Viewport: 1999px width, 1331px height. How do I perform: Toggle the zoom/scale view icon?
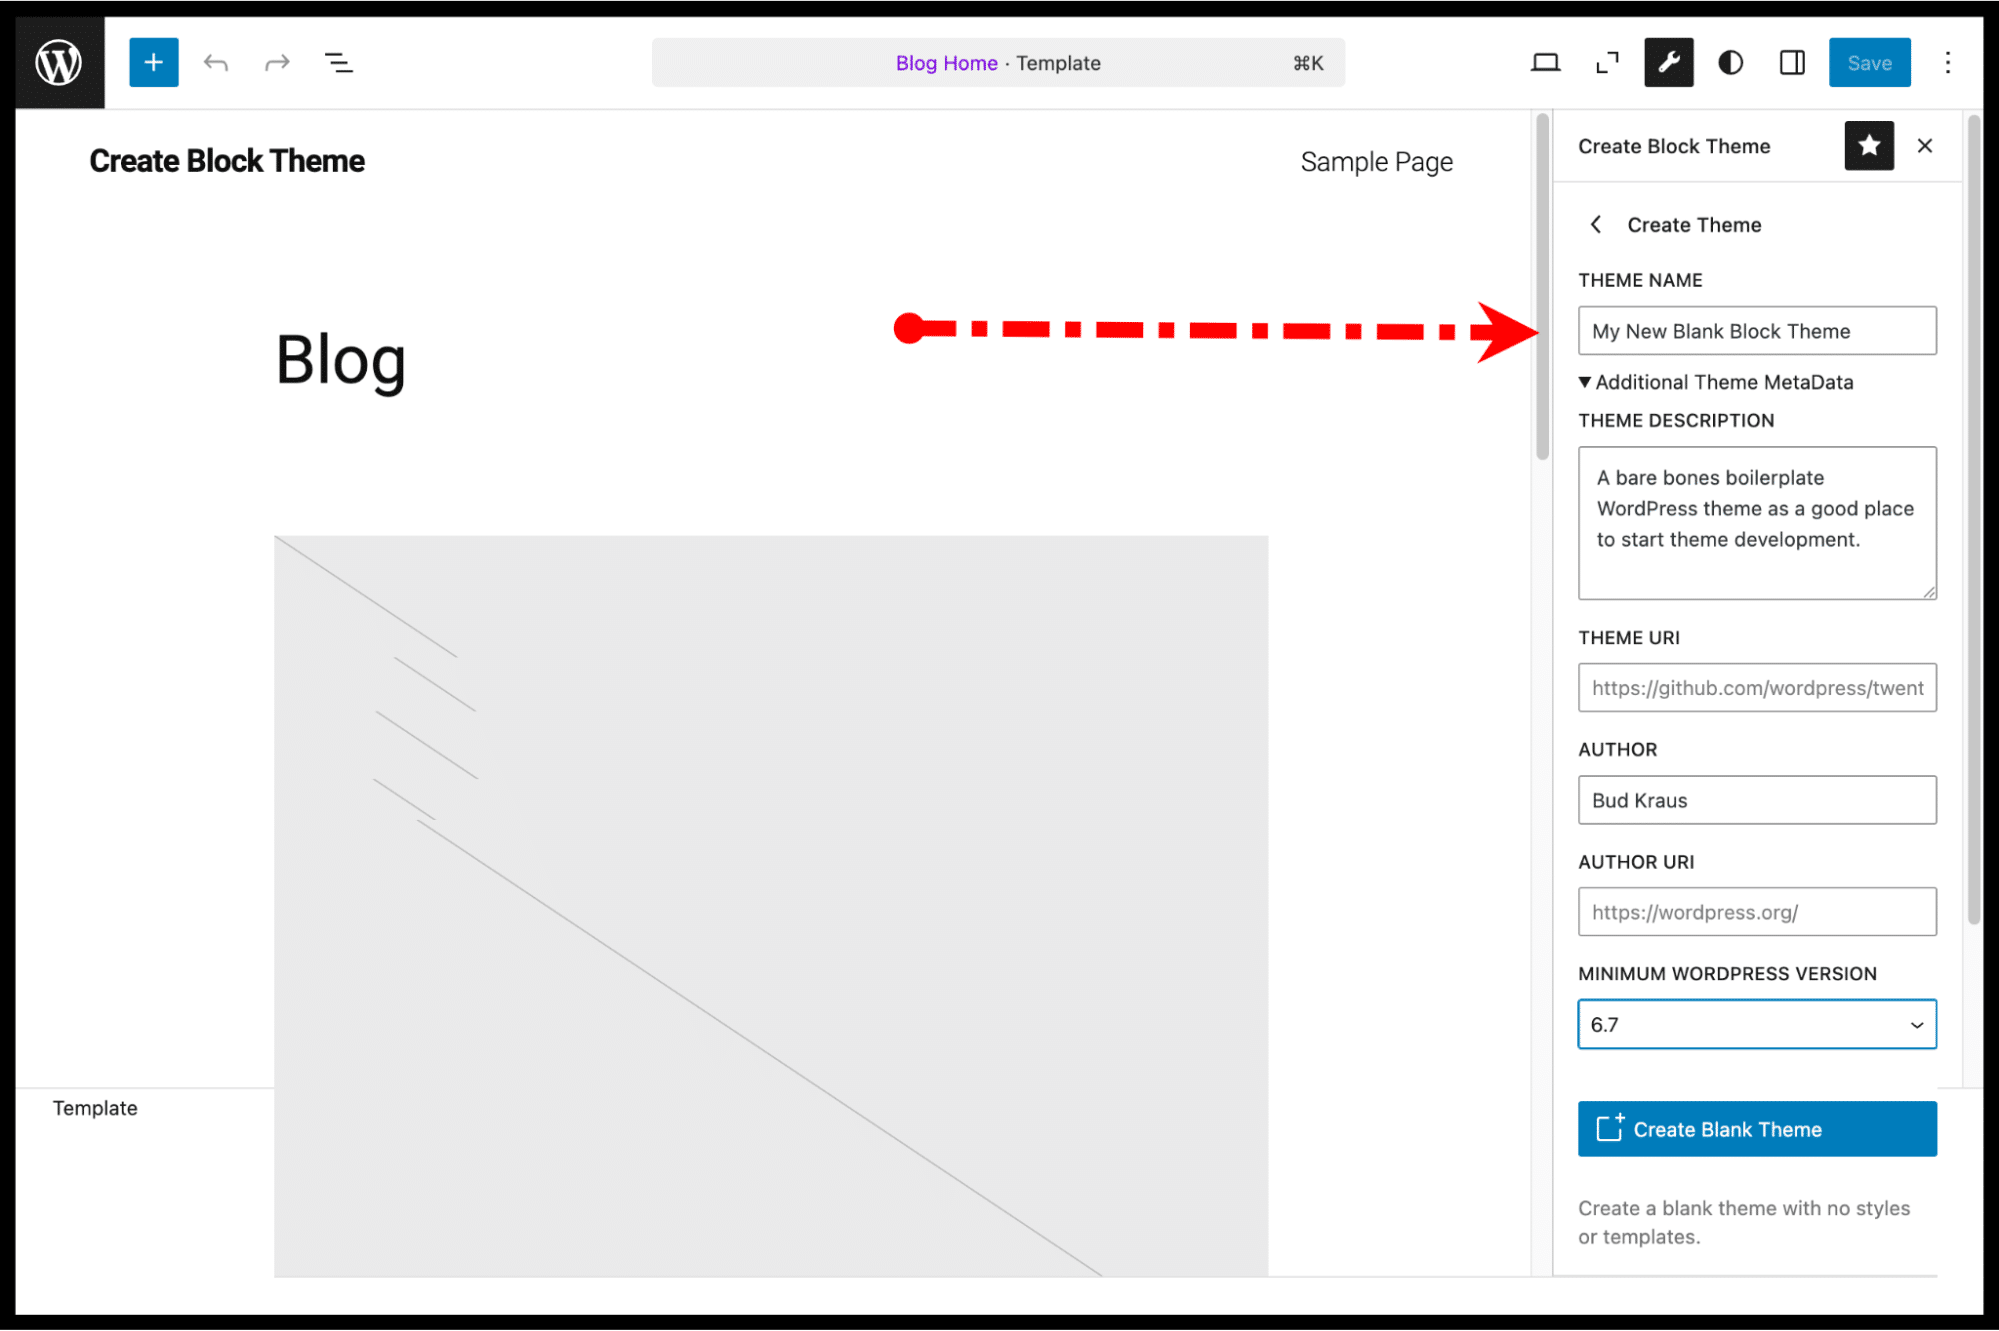pyautogui.click(x=1607, y=61)
